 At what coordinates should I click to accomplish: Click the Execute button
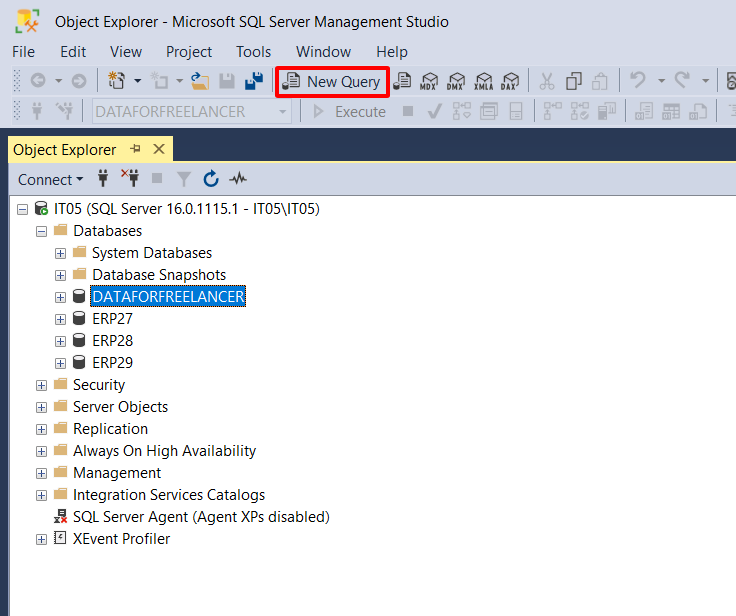click(349, 112)
